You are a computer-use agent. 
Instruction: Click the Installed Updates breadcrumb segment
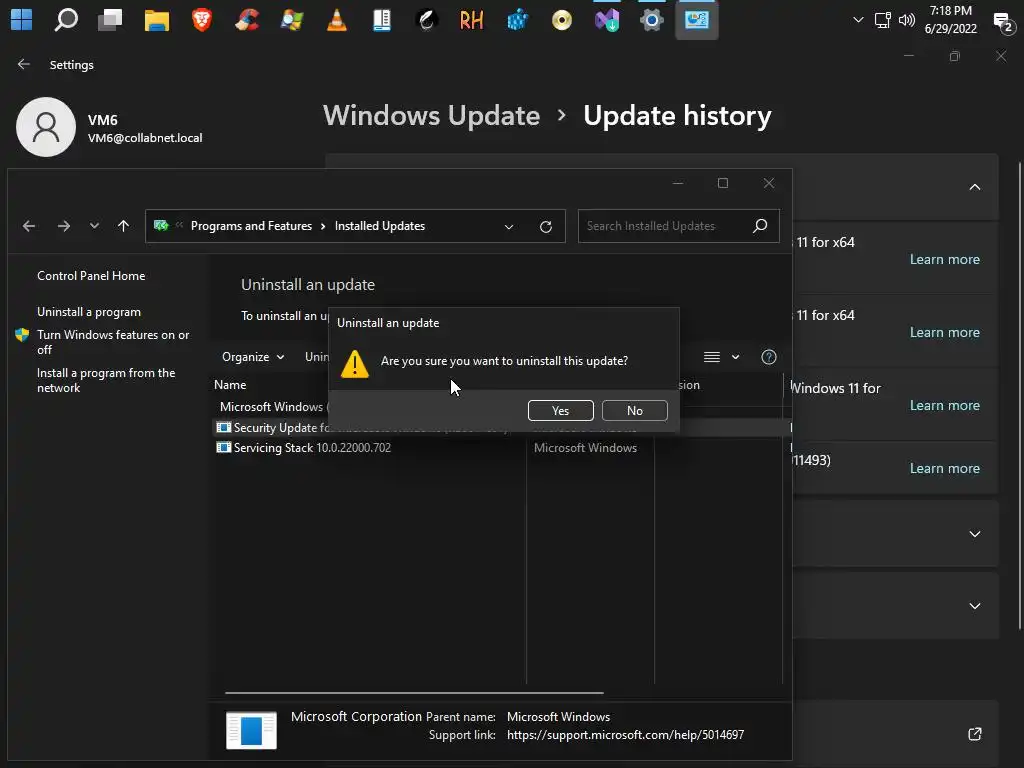379,226
